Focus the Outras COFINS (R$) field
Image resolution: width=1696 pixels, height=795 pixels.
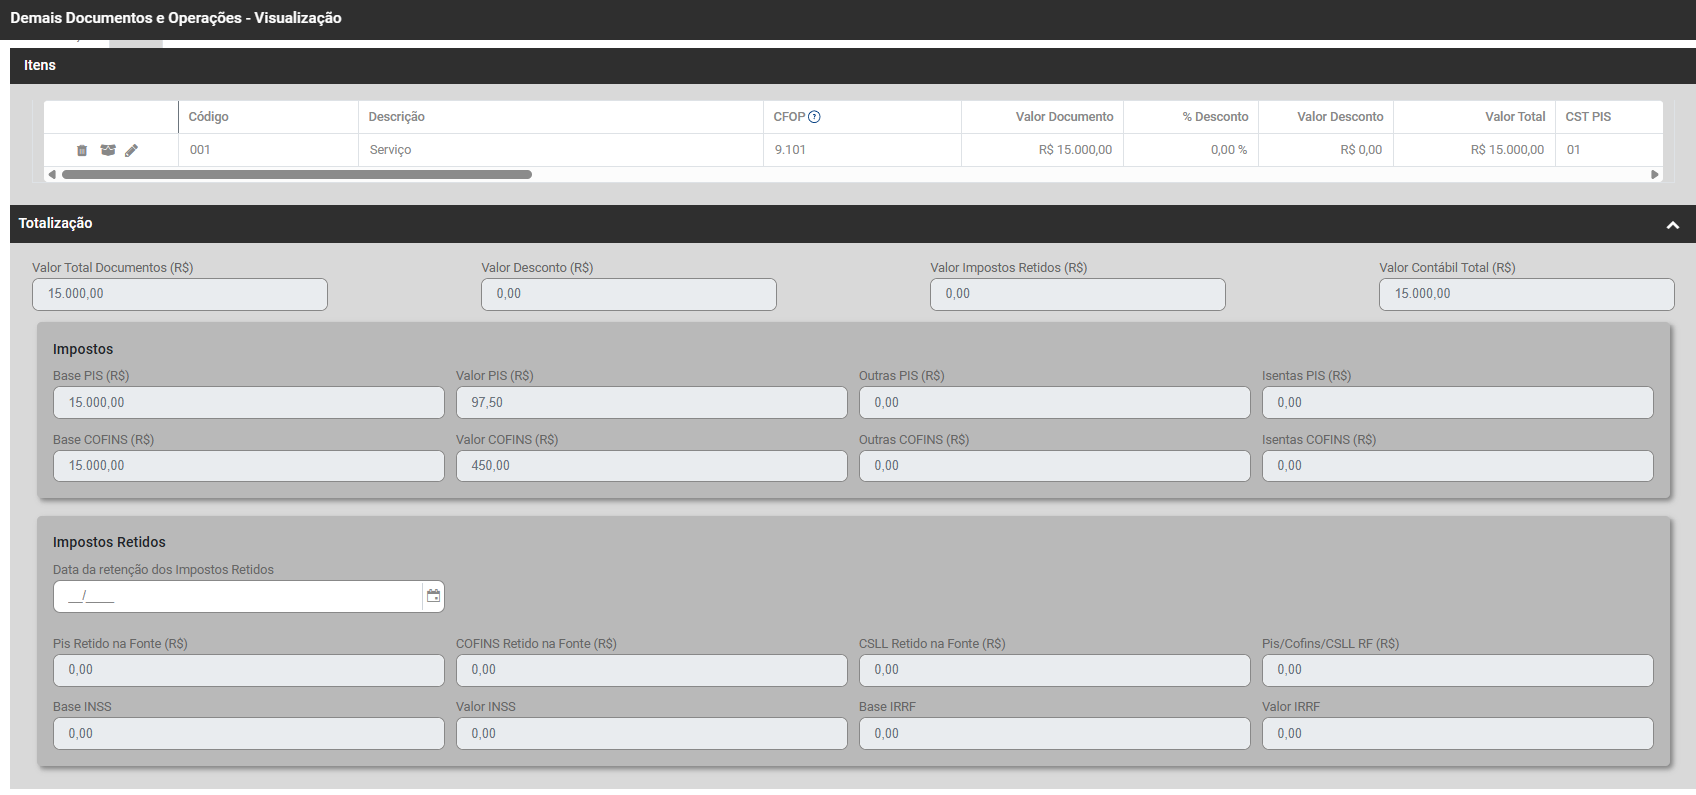click(x=1055, y=466)
